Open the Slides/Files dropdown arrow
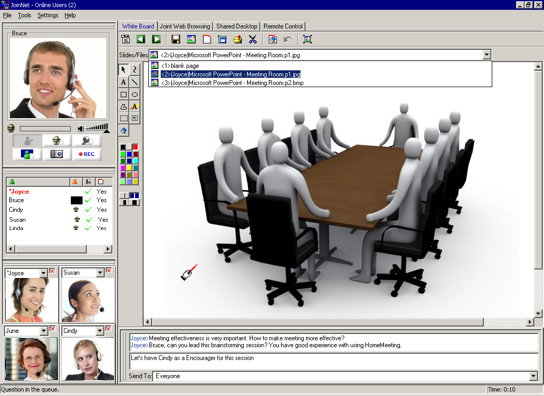This screenshot has width=544, height=396. click(486, 54)
